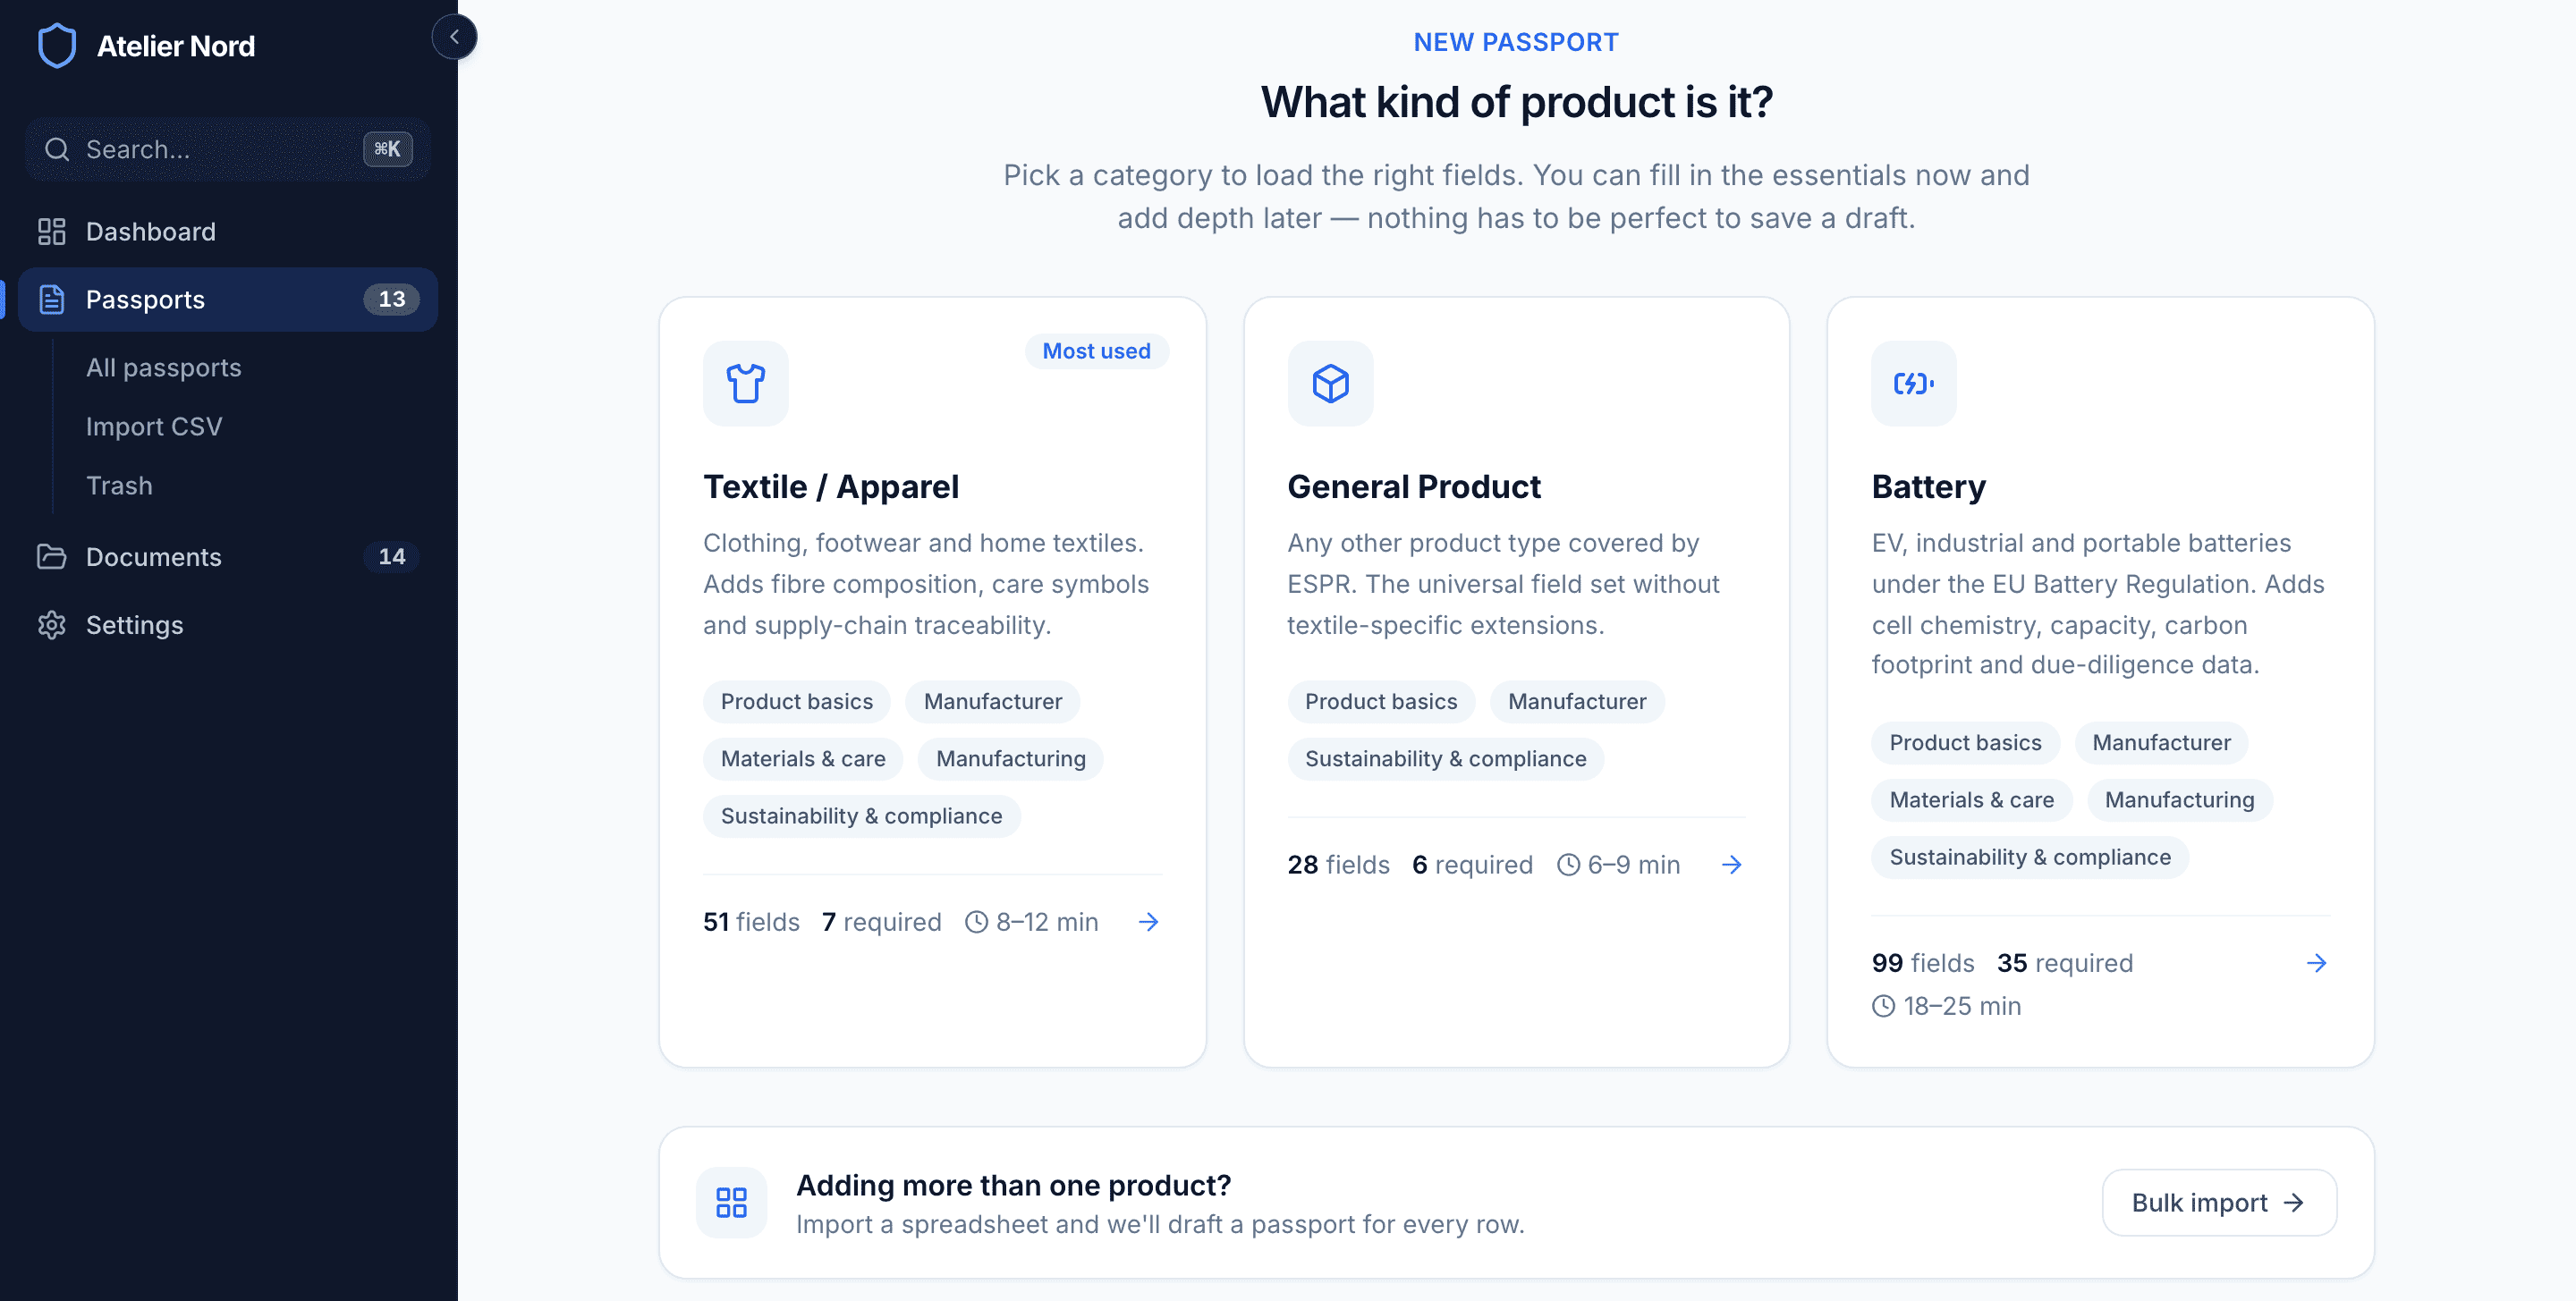Click '6 required' text in General Product card
The height and width of the screenshot is (1301, 2576).
[x=1471, y=864]
